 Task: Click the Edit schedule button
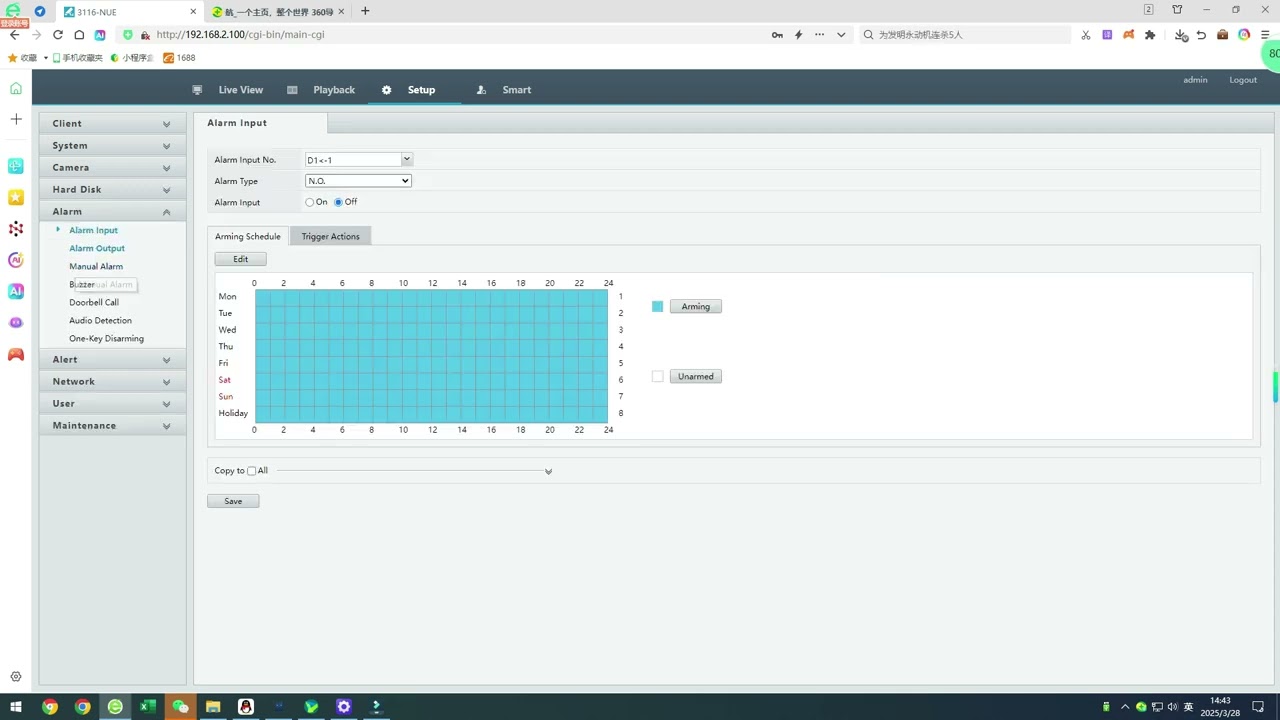pyautogui.click(x=241, y=259)
